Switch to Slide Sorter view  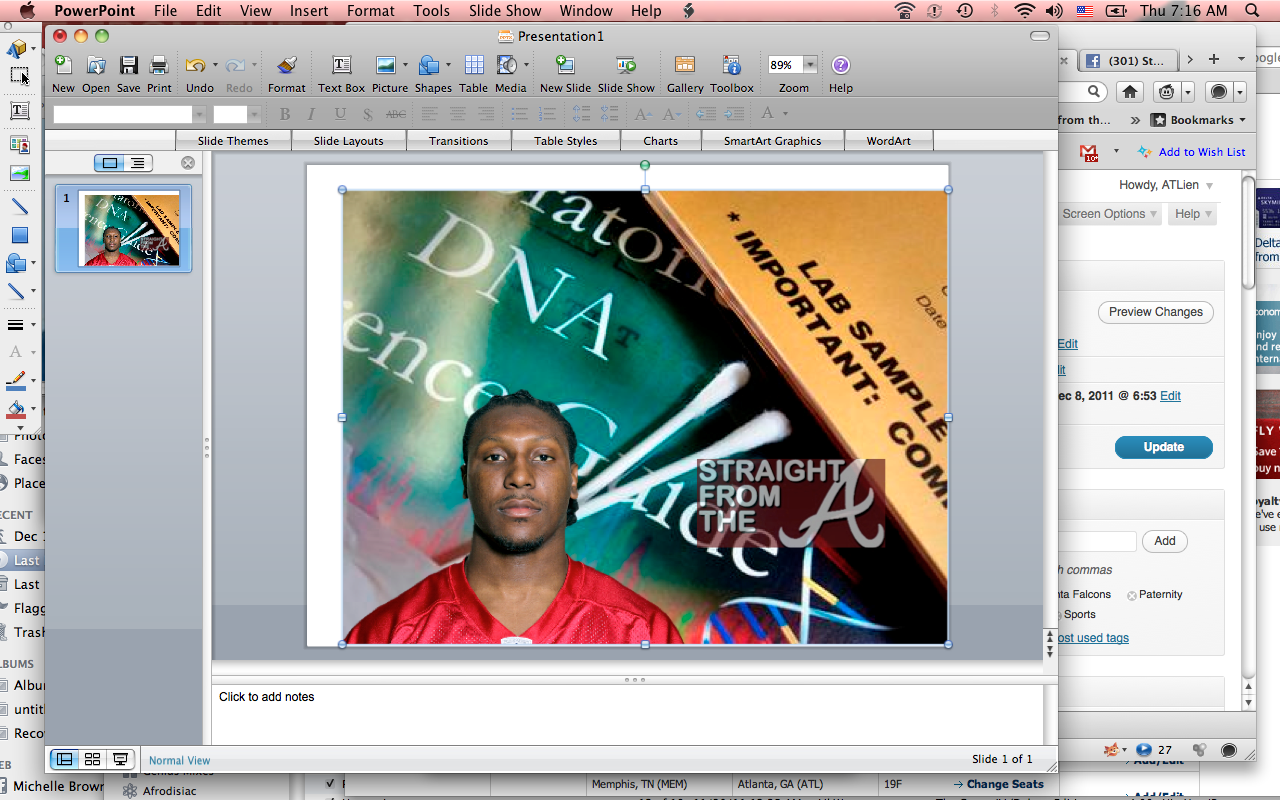[92, 759]
